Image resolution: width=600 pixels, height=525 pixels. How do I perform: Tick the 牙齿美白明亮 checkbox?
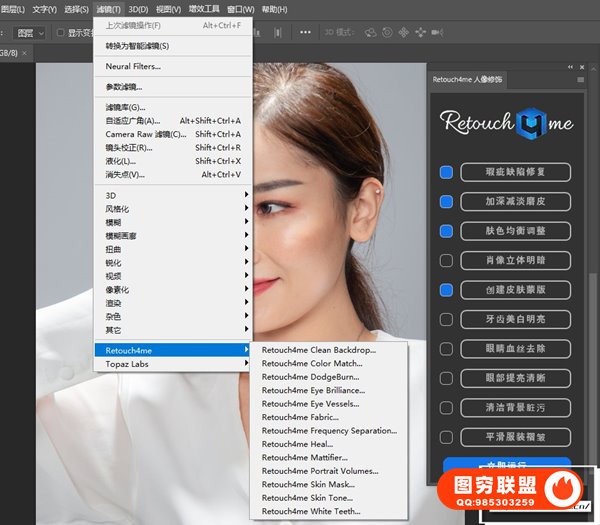pyautogui.click(x=446, y=320)
